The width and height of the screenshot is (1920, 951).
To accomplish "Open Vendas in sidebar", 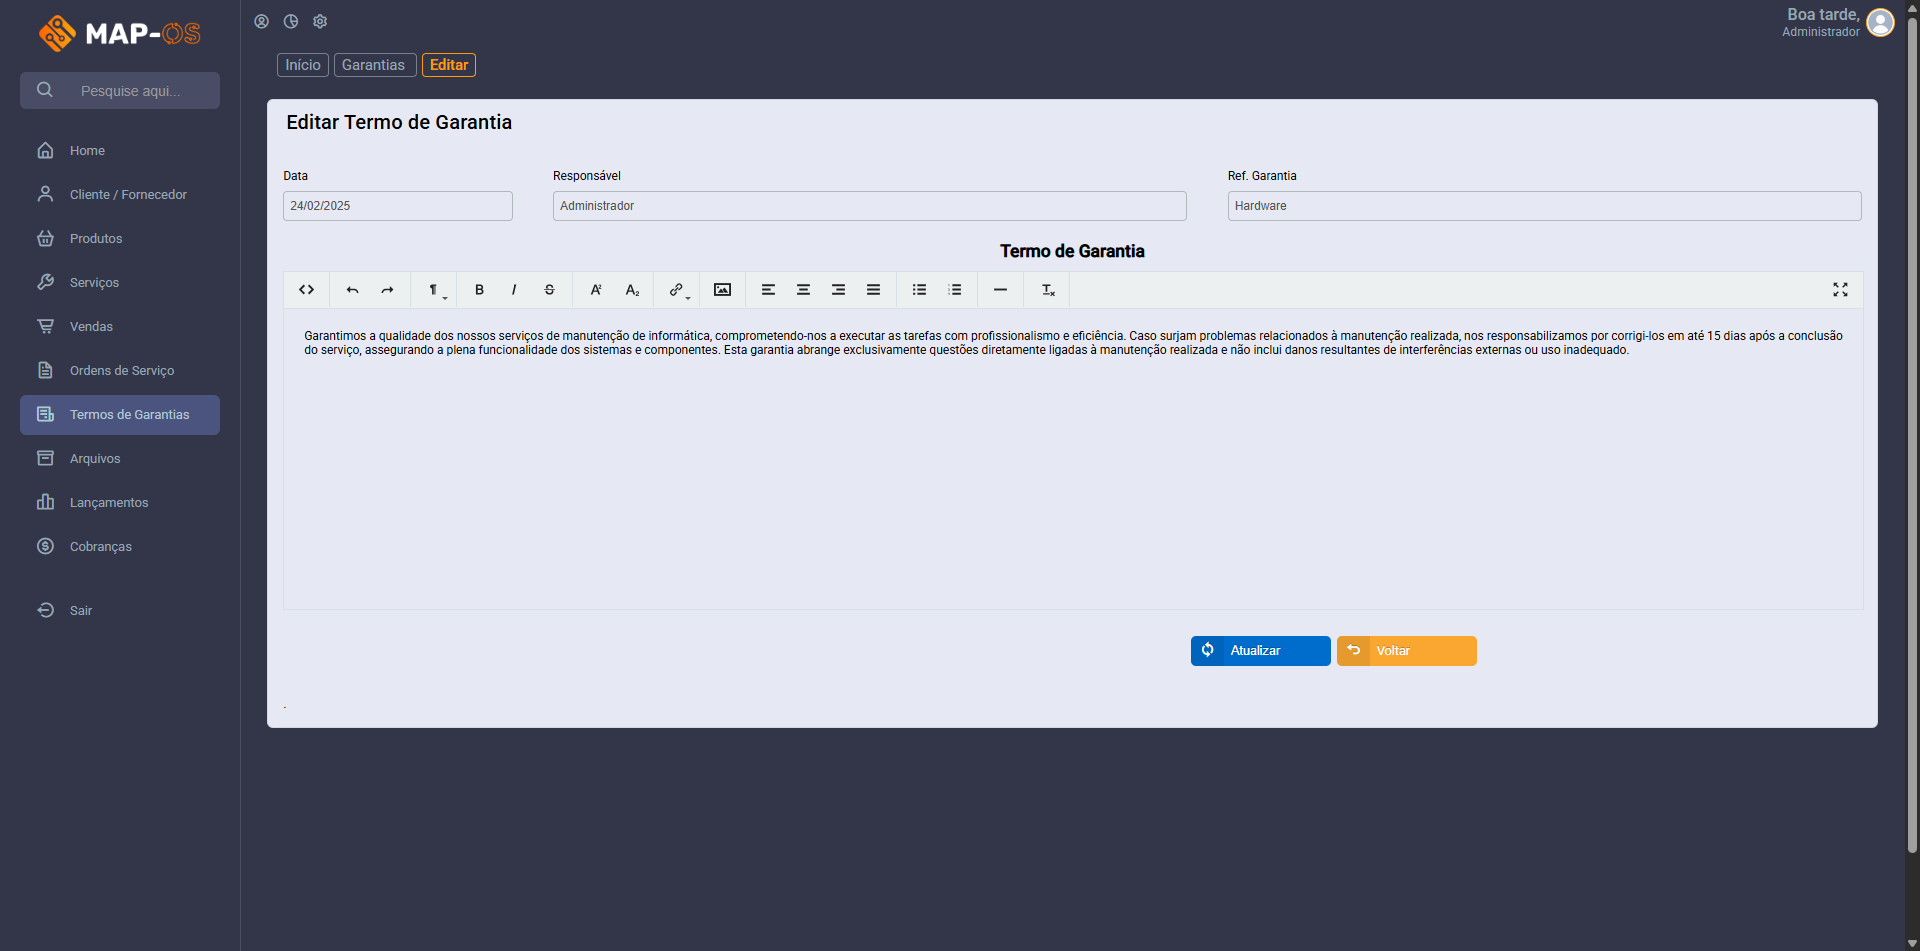I will [120, 327].
